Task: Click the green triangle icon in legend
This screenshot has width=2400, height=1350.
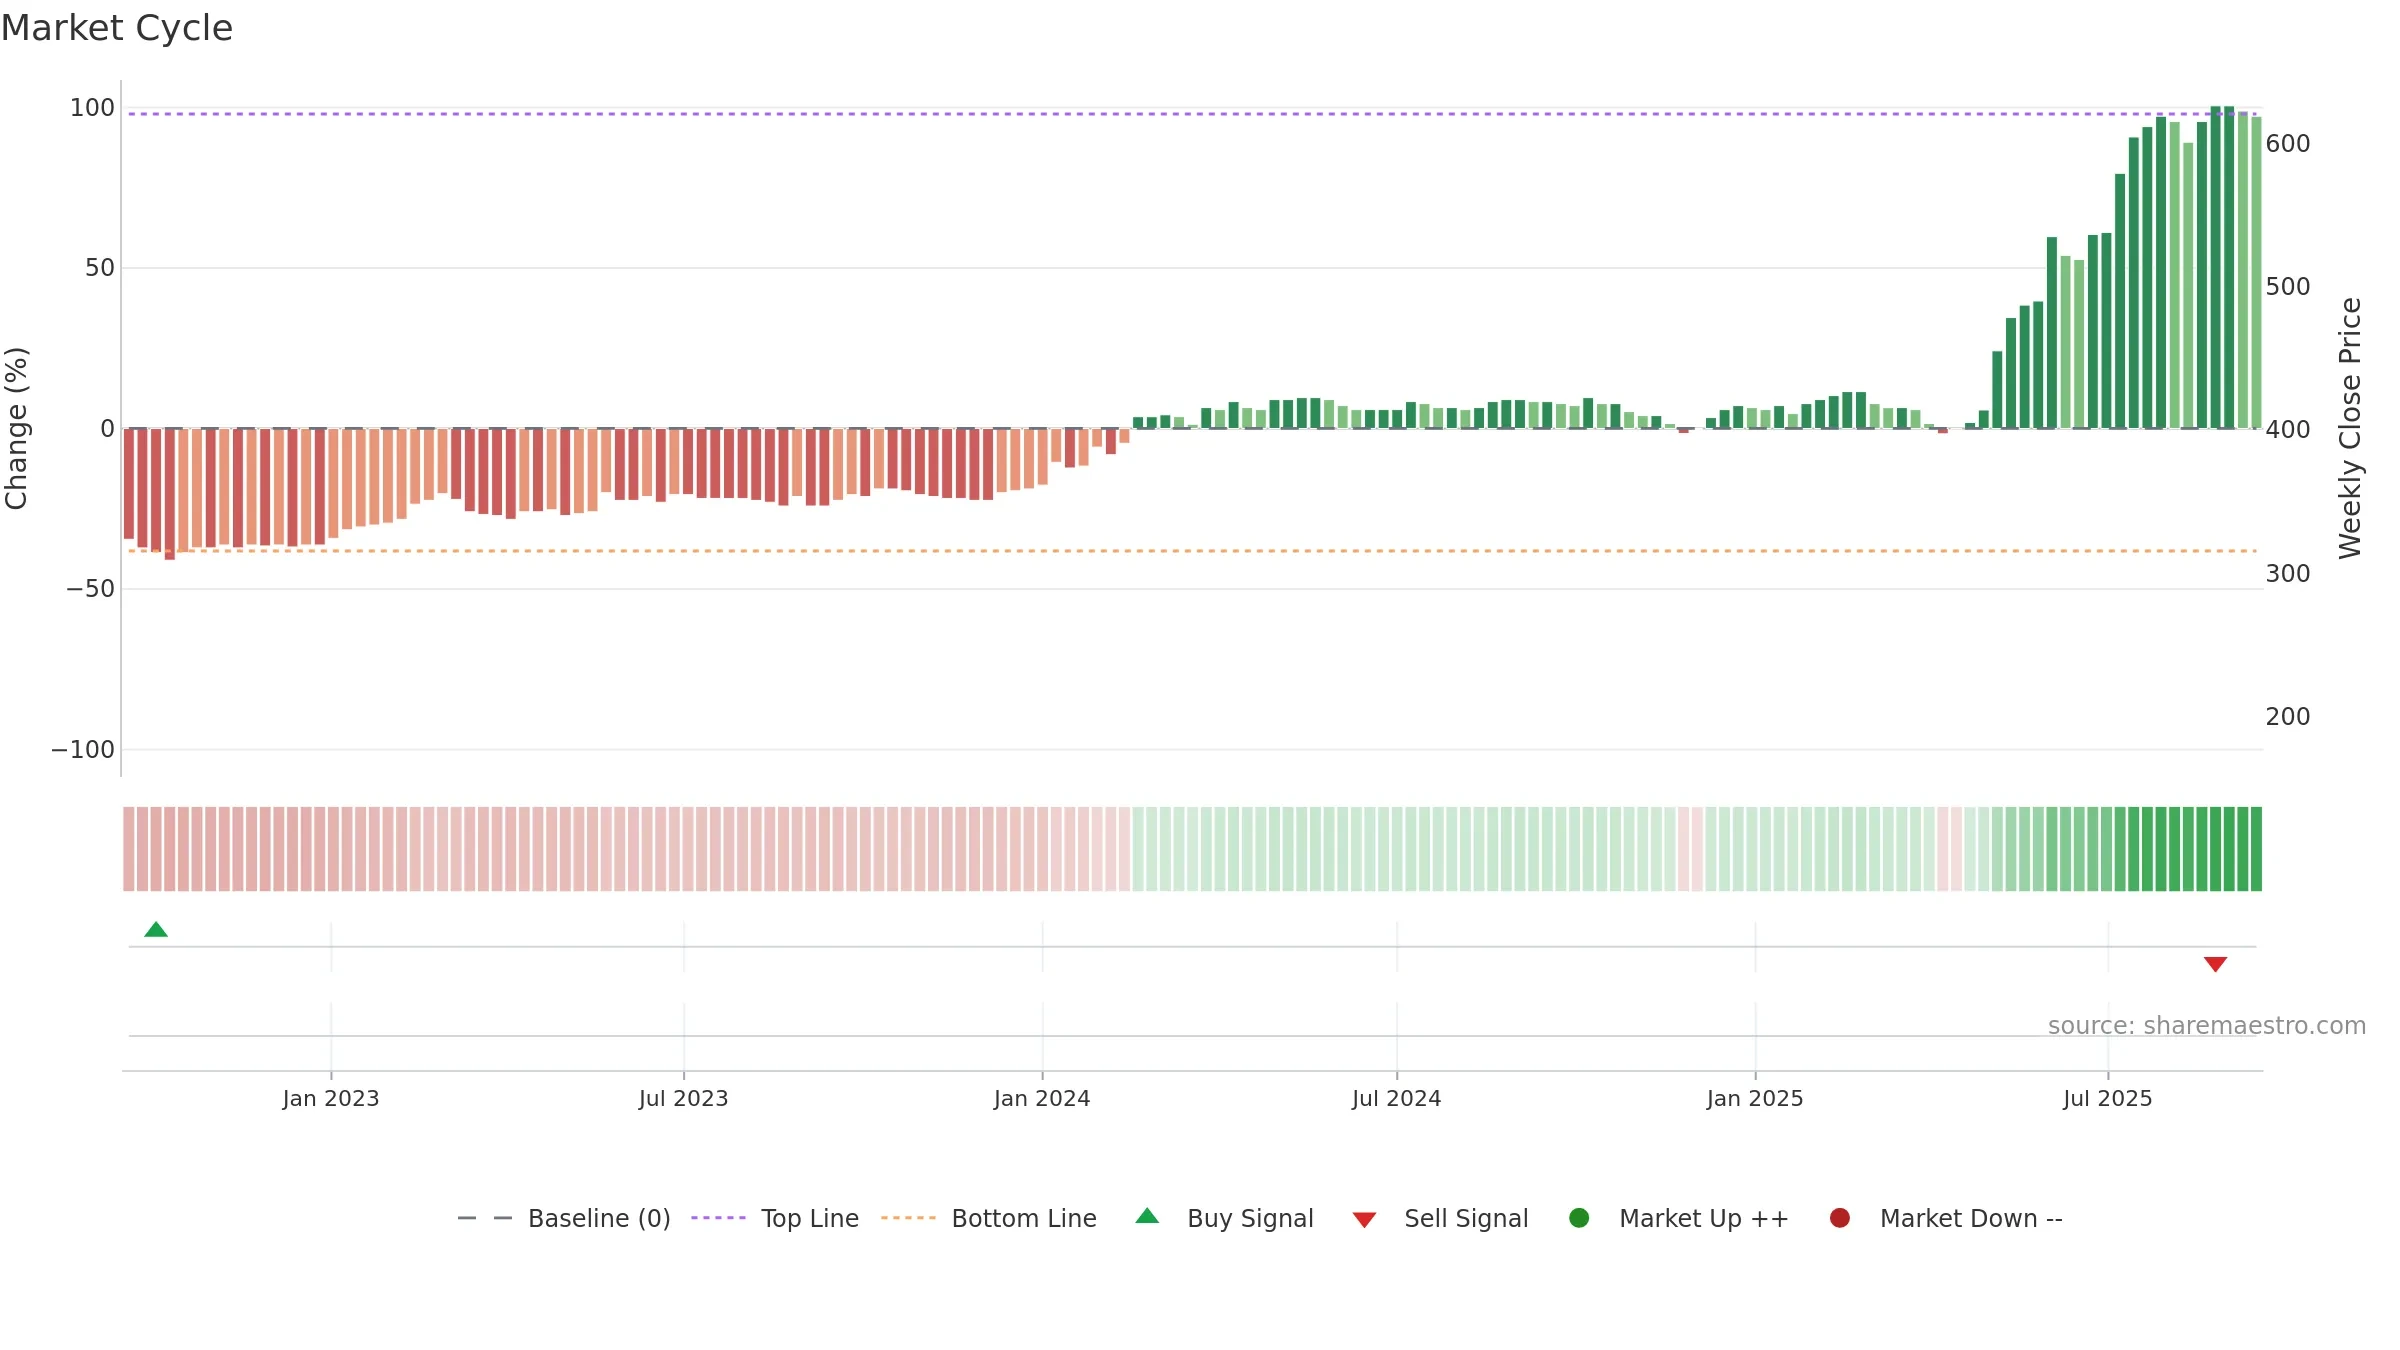Action: [1147, 1216]
